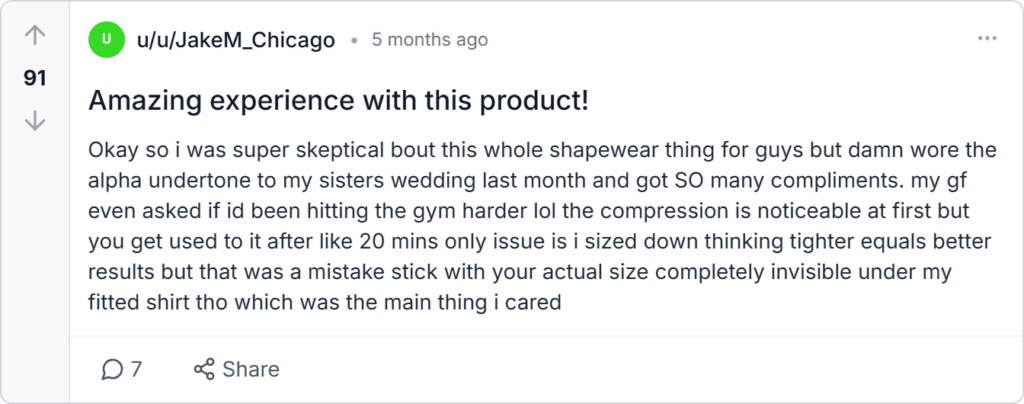Click the green user avatar circle
The height and width of the screenshot is (404, 1024).
(x=106, y=40)
